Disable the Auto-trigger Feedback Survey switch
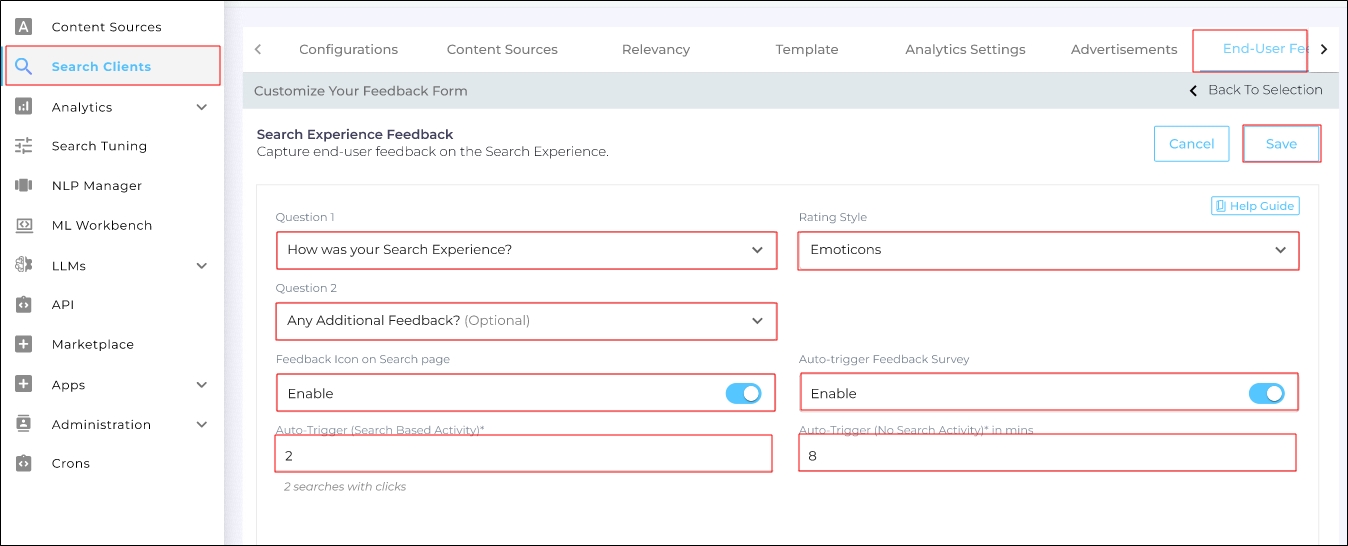 1266,394
